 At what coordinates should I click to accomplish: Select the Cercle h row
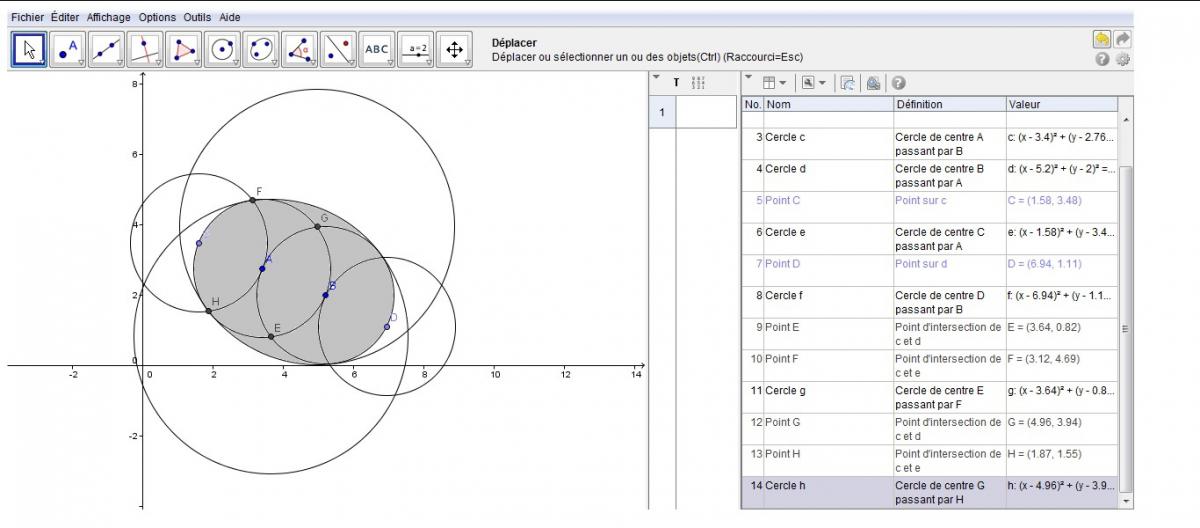pos(930,493)
